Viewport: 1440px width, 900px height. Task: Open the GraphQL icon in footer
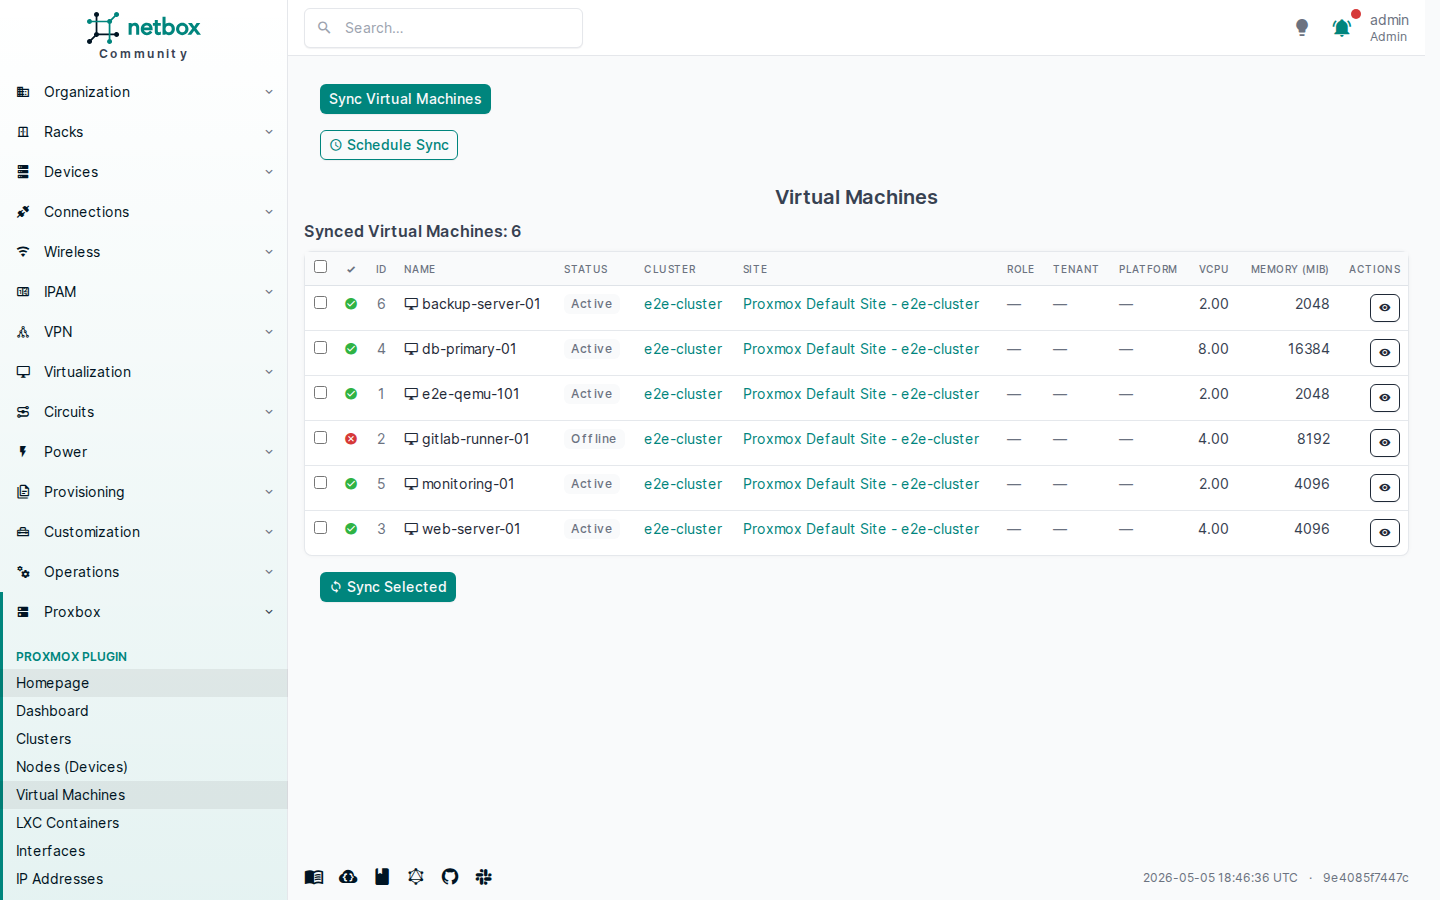click(x=416, y=877)
